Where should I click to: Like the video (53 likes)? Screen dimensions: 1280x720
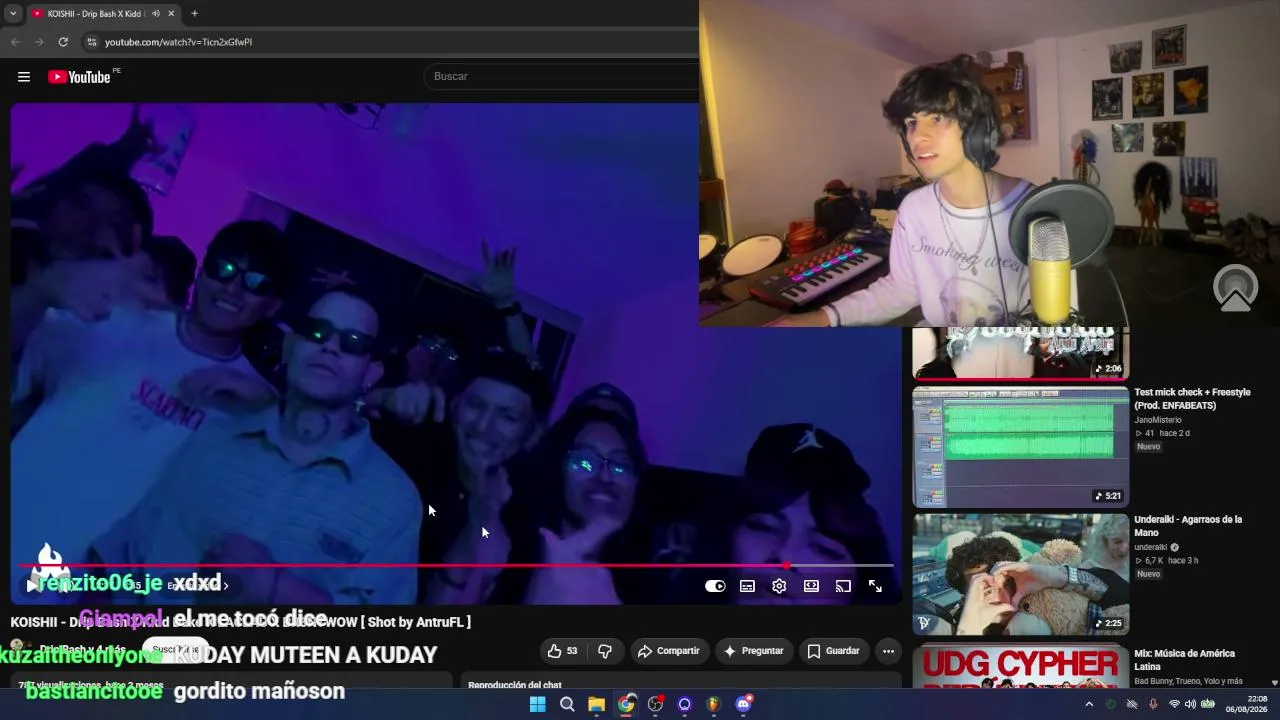point(562,651)
